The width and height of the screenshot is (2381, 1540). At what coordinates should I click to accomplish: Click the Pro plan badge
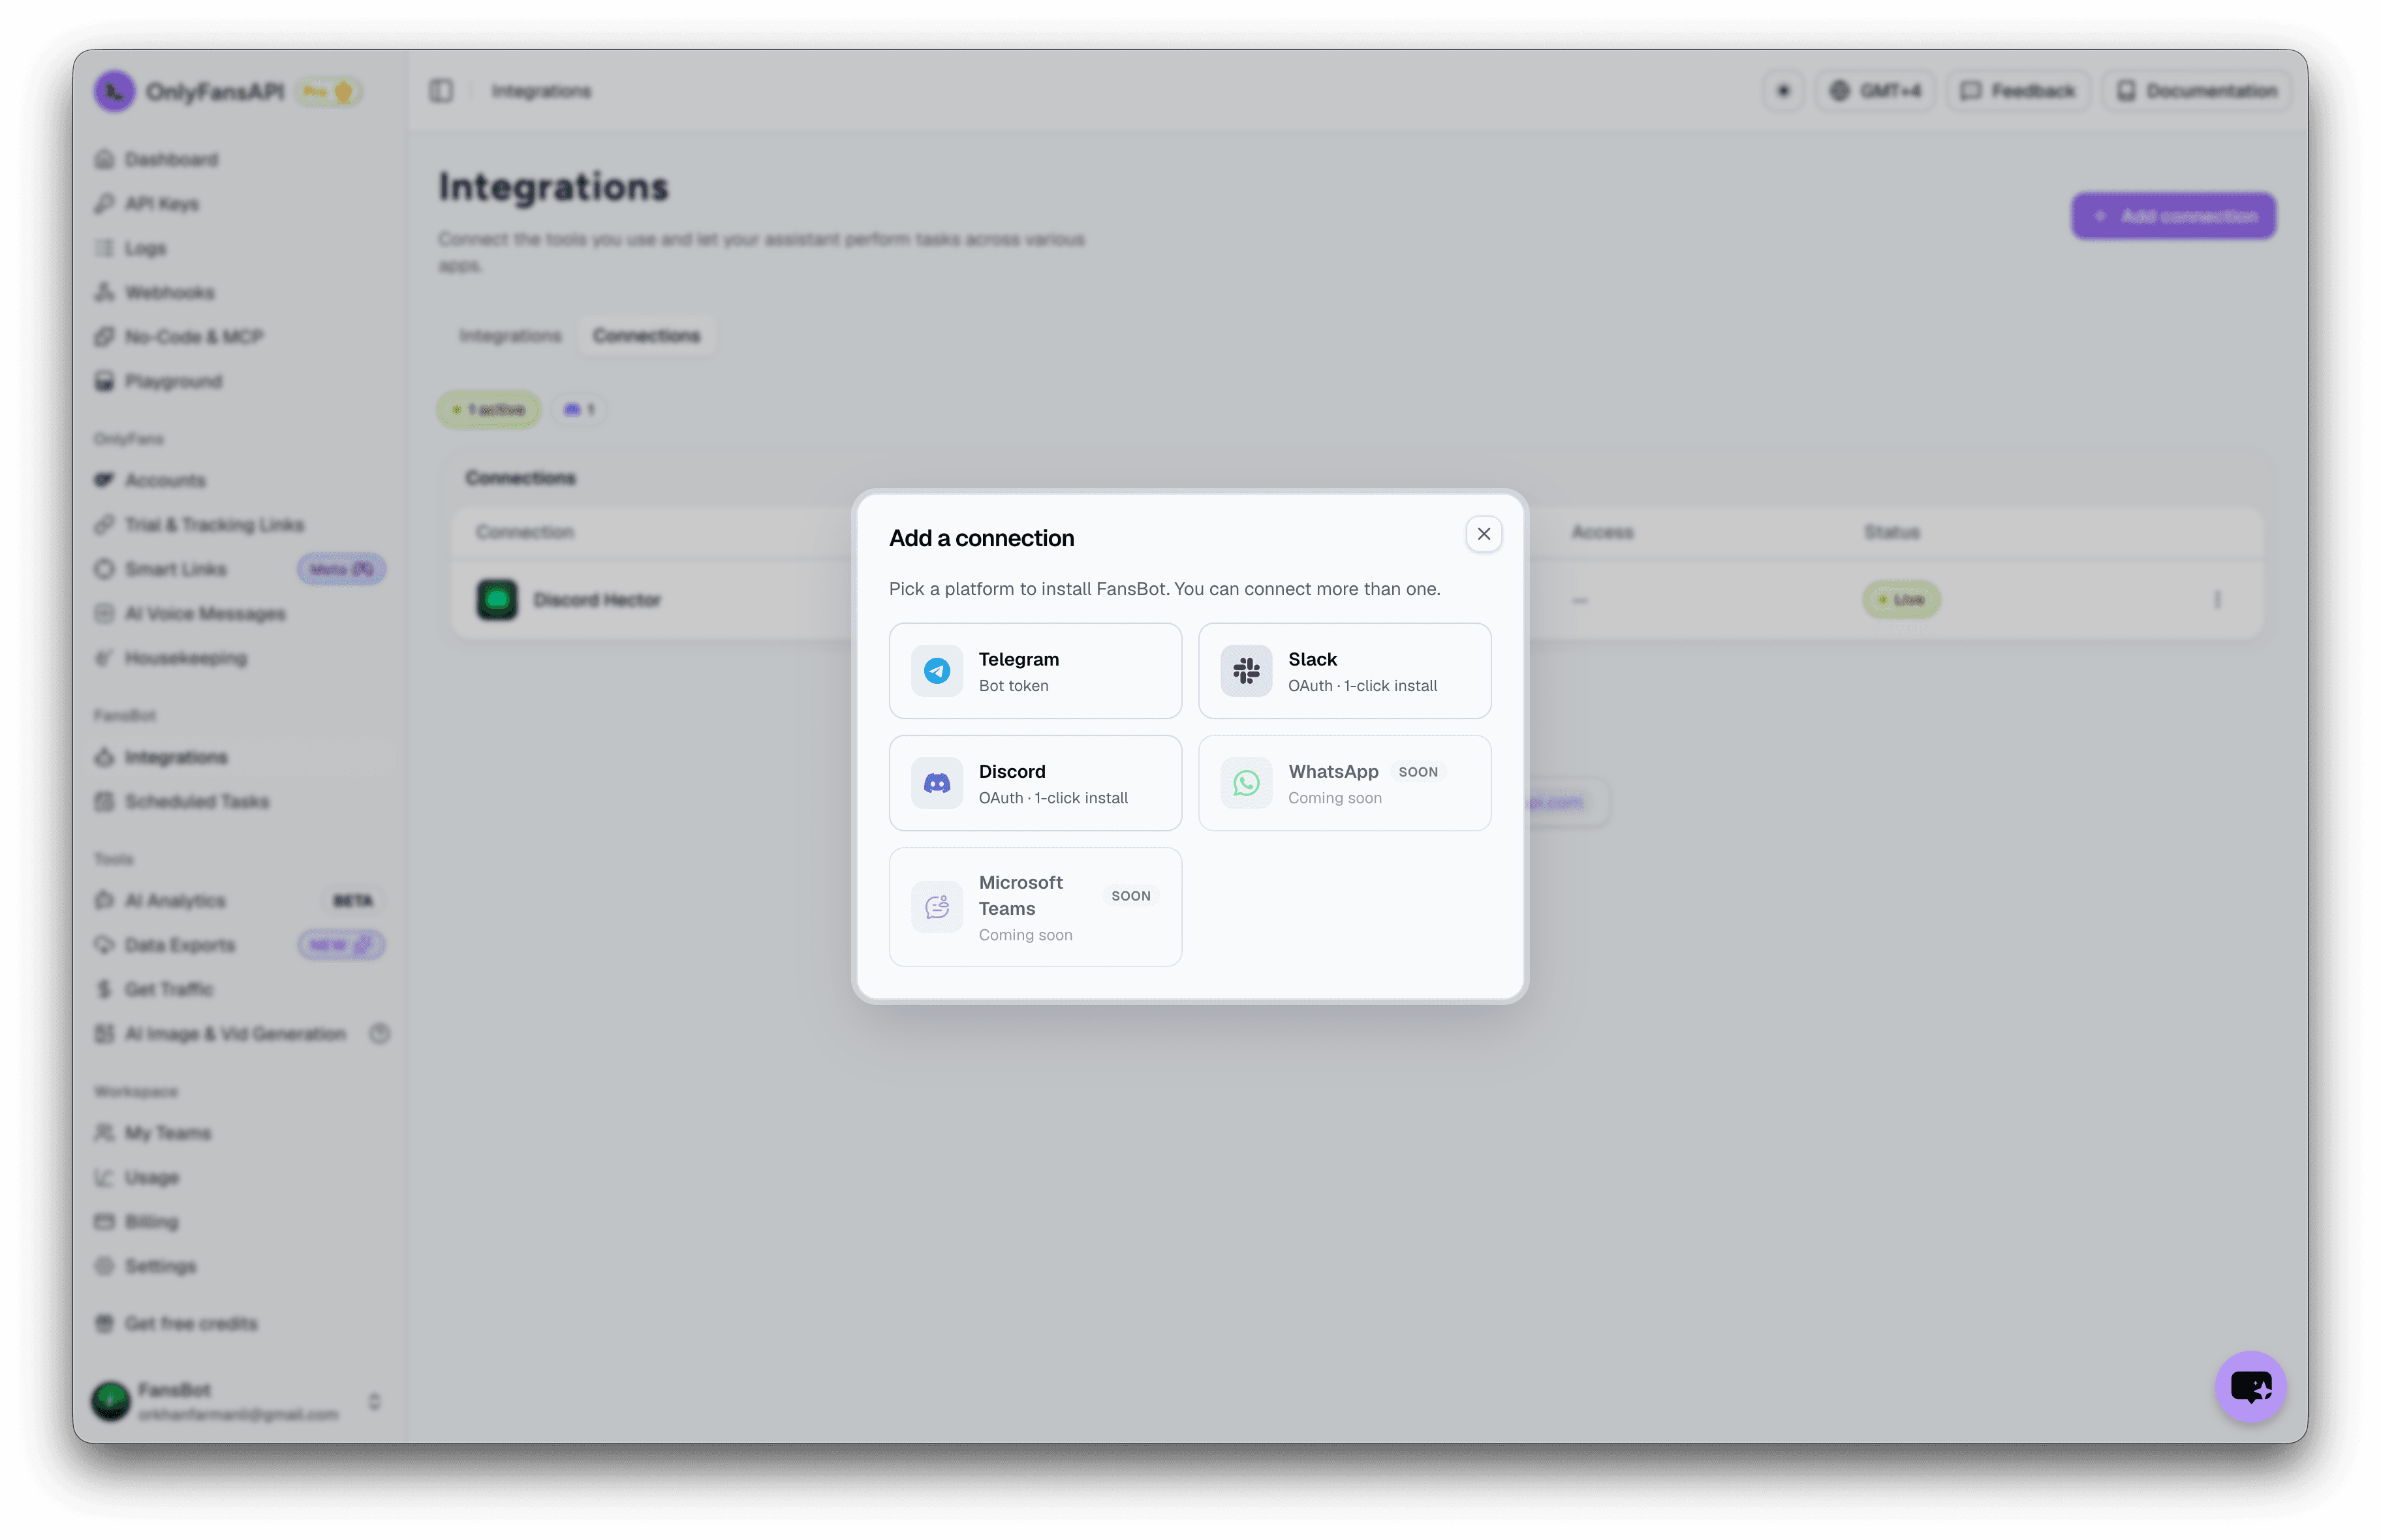pyautogui.click(x=329, y=92)
